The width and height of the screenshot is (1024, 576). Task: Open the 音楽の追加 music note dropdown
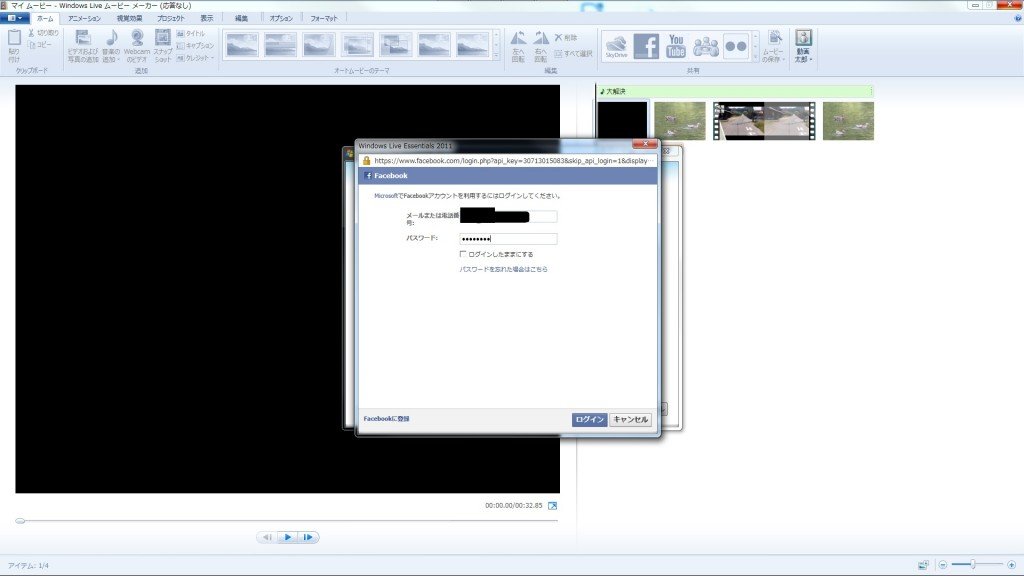(112, 46)
